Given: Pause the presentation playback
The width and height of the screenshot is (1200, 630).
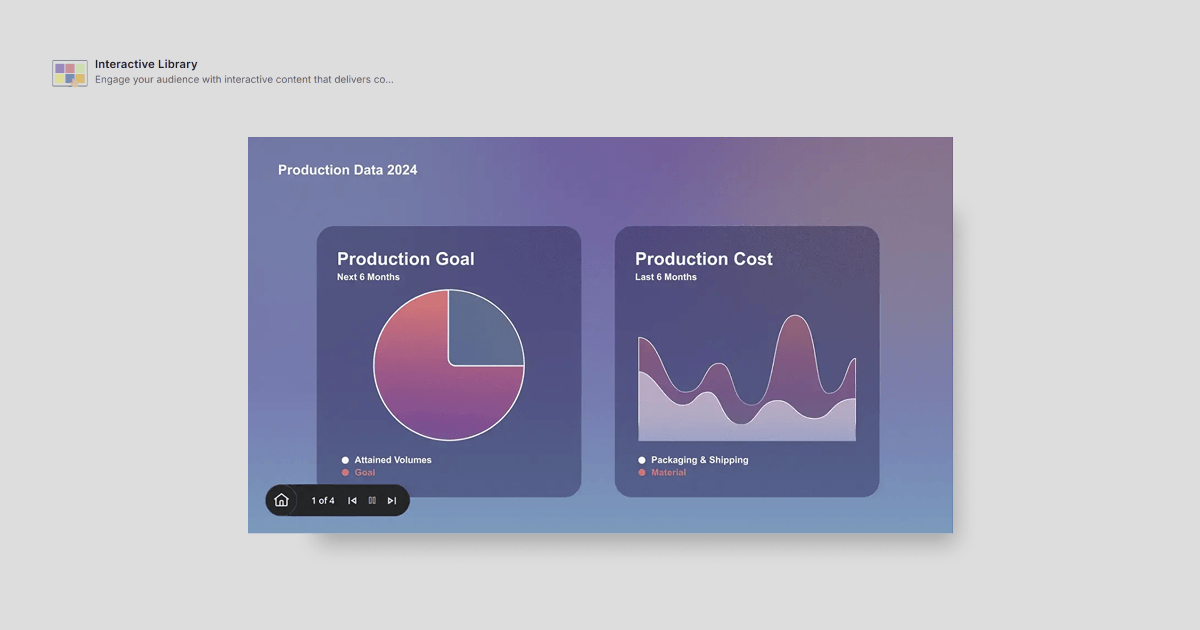Looking at the screenshot, I should (x=372, y=500).
